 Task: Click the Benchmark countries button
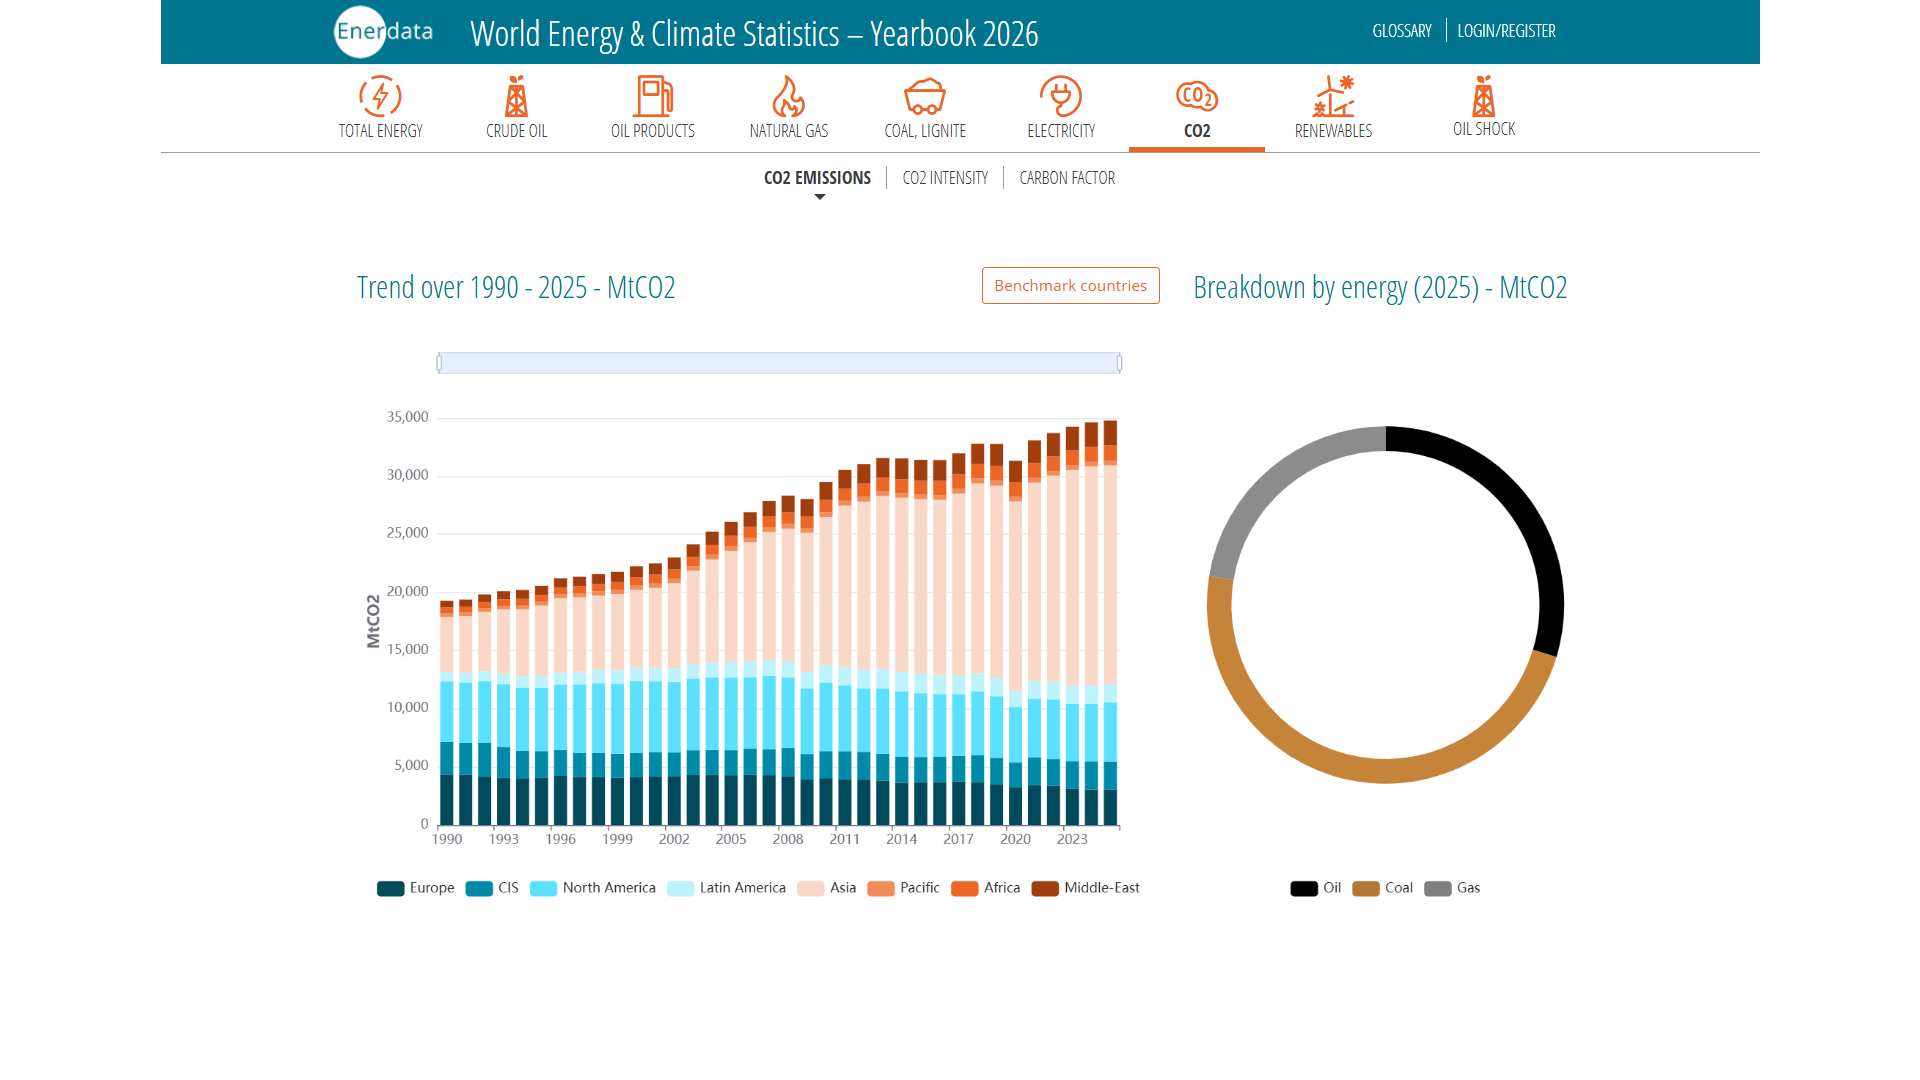[x=1070, y=286]
